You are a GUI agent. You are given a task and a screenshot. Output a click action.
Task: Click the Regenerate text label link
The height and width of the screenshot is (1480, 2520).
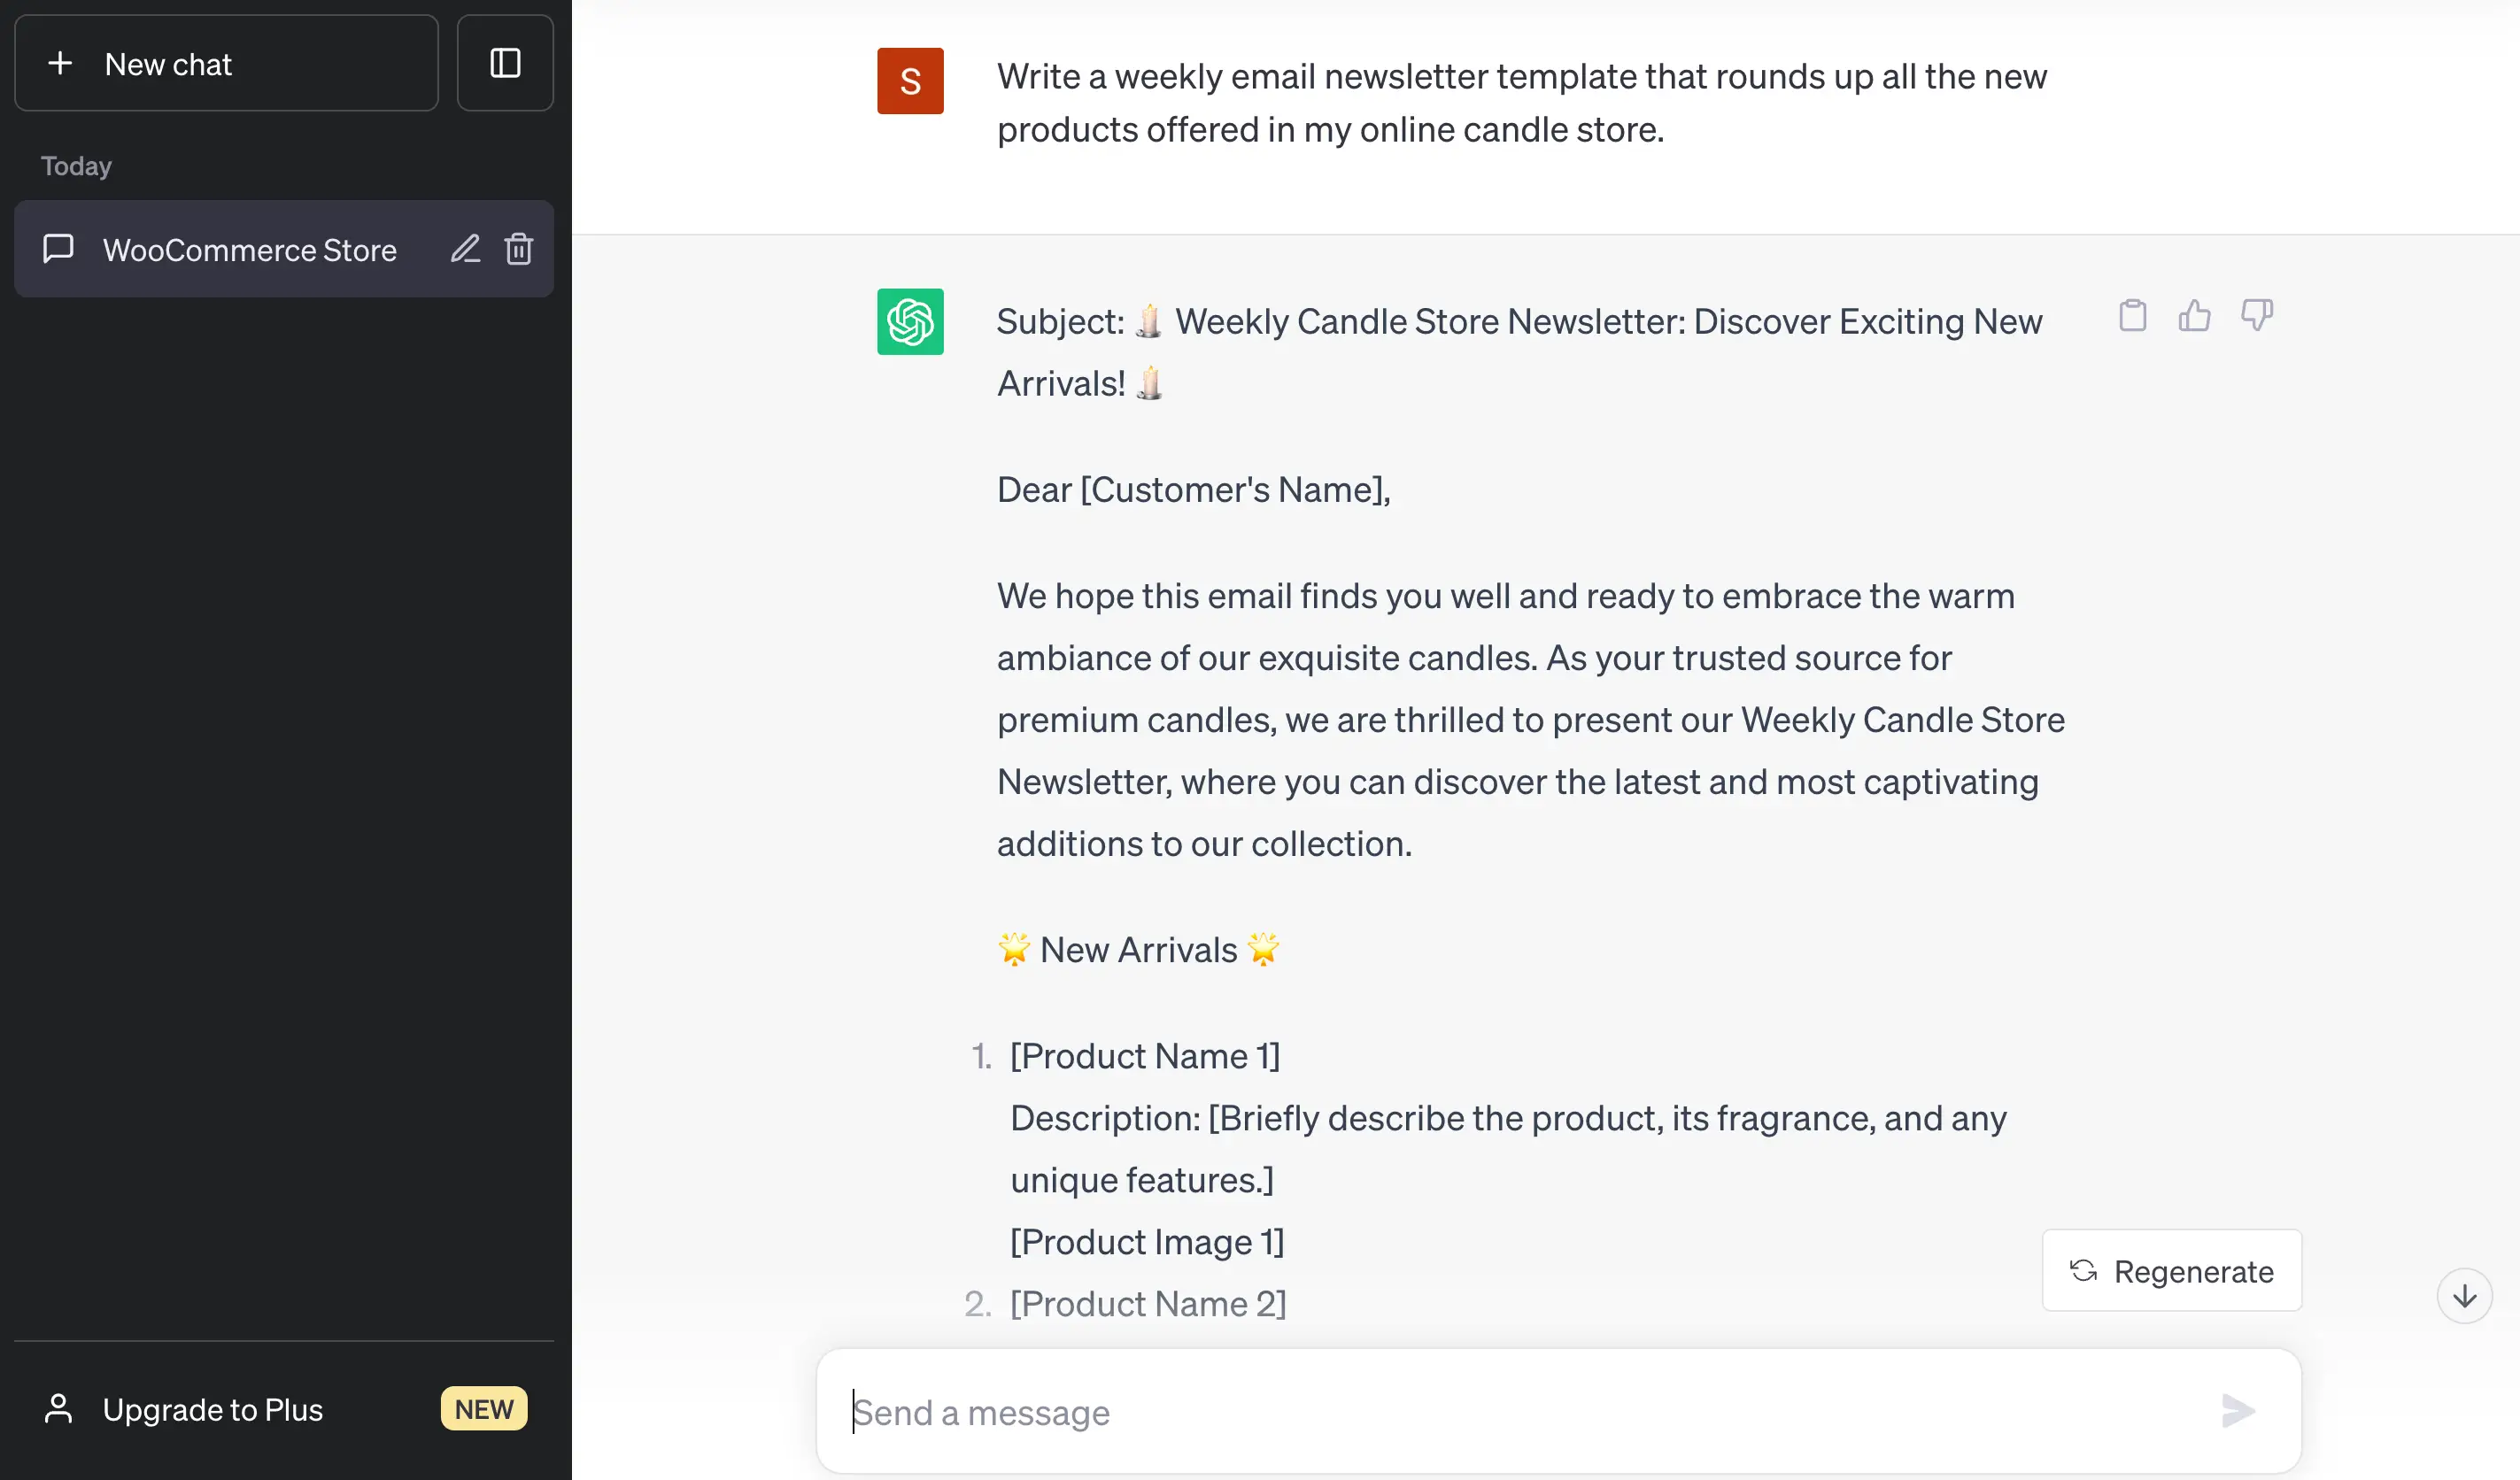(x=2192, y=1270)
